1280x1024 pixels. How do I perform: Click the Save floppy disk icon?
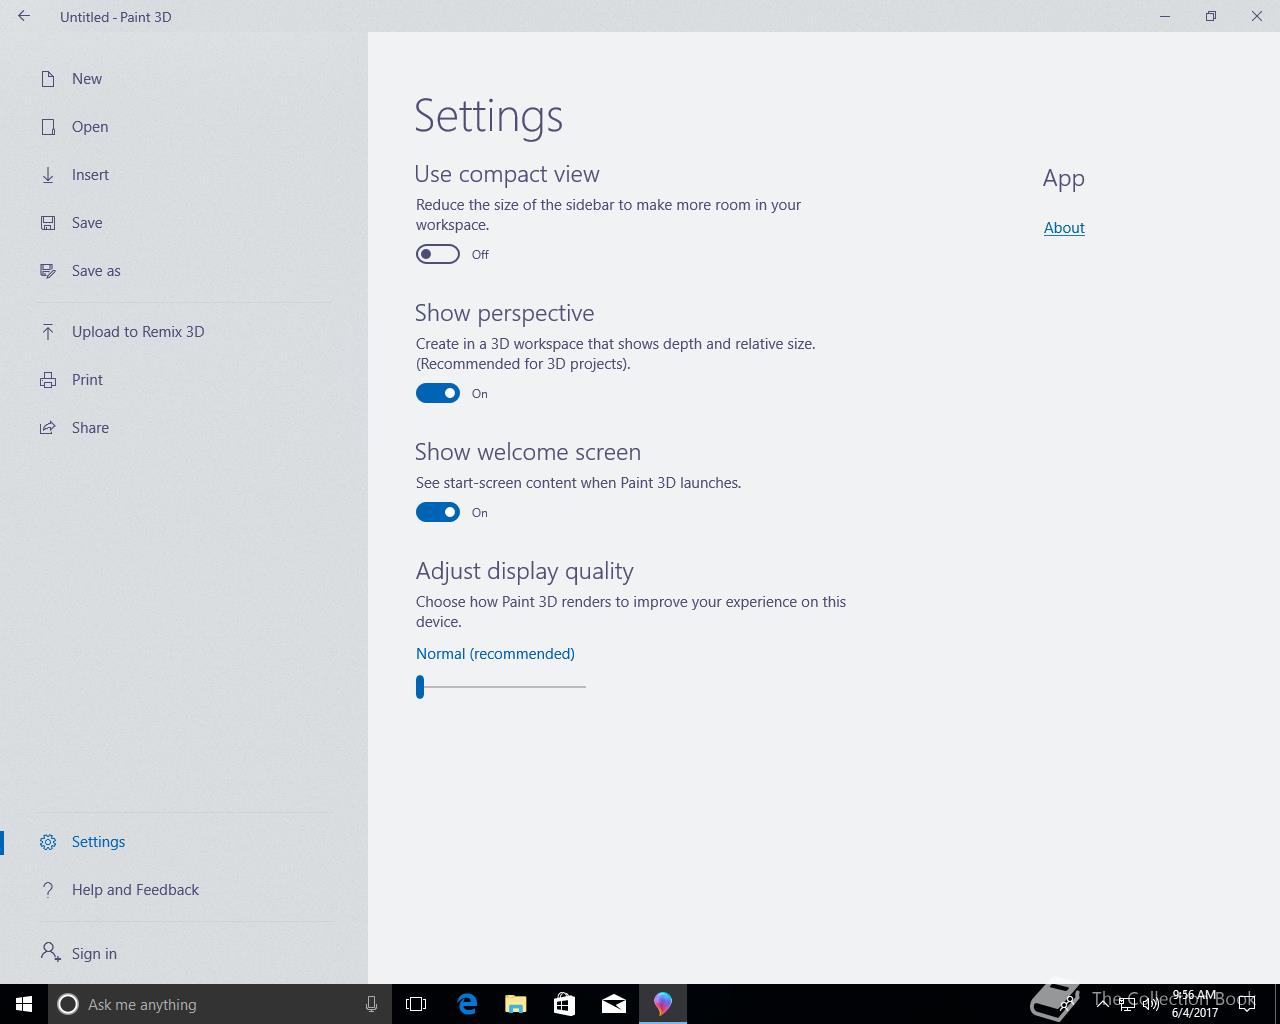tap(48, 223)
